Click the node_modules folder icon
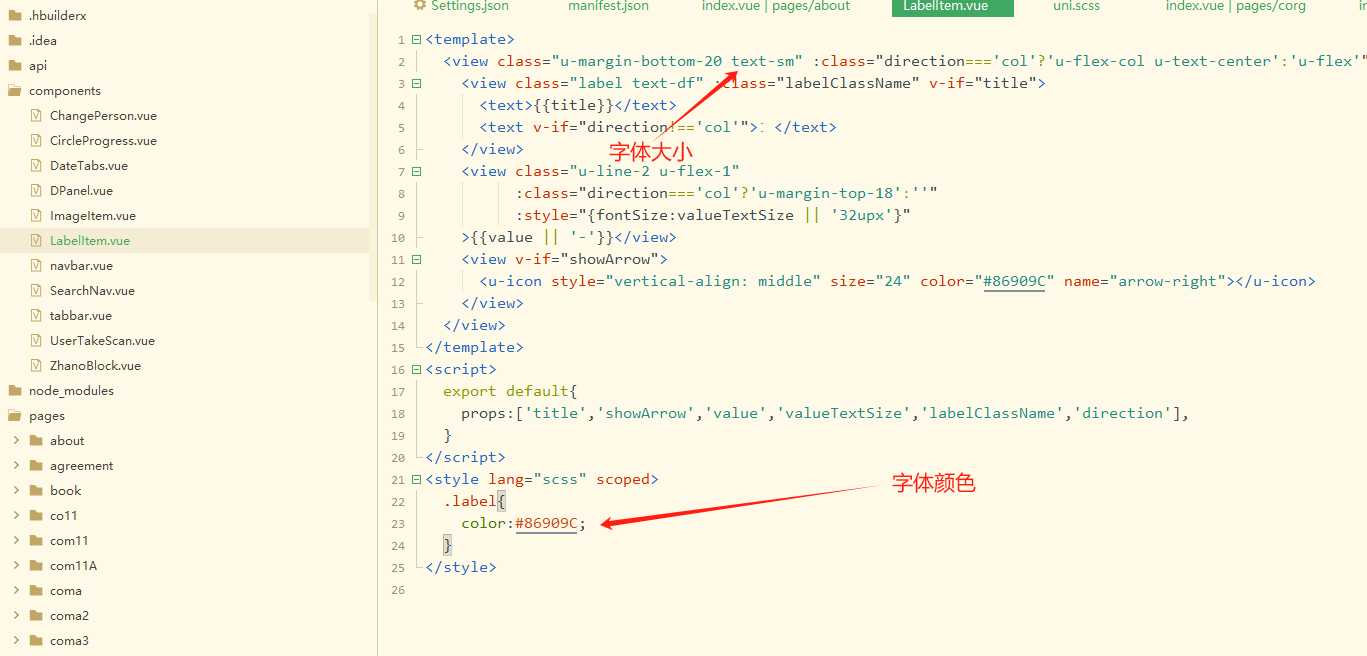Image resolution: width=1367 pixels, height=656 pixels. point(14,390)
